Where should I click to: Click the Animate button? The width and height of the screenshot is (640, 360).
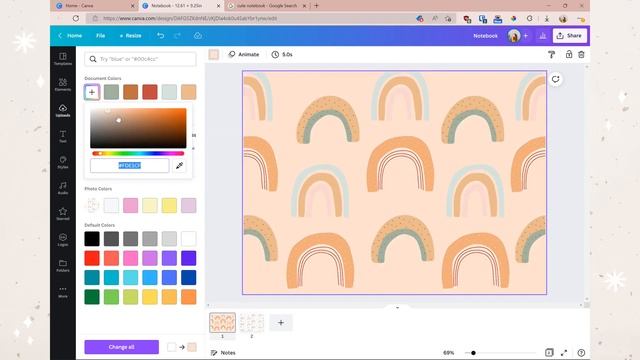[244, 54]
